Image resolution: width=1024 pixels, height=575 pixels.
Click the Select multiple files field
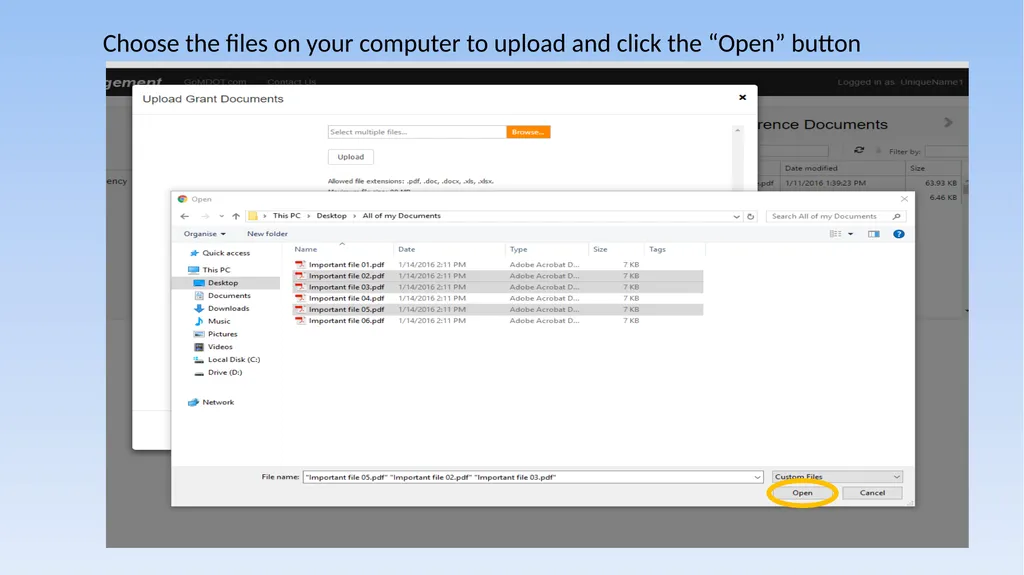(x=417, y=132)
